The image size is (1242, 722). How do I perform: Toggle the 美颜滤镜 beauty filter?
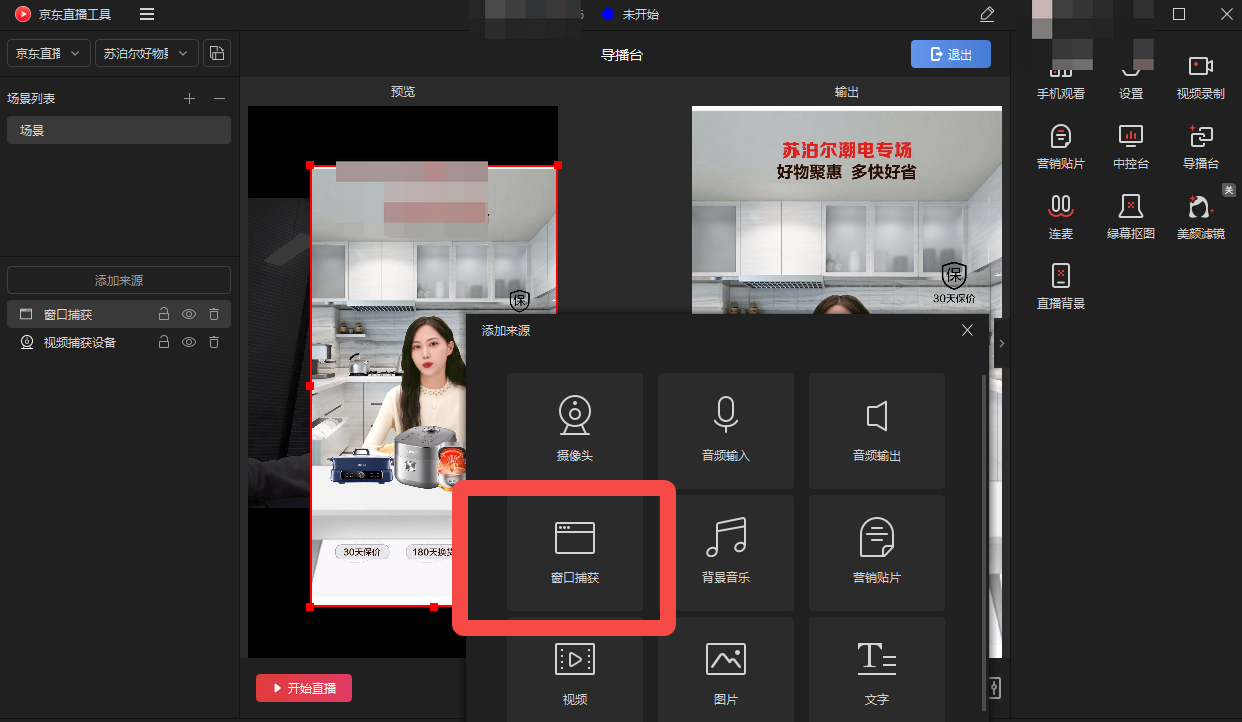coord(1201,217)
